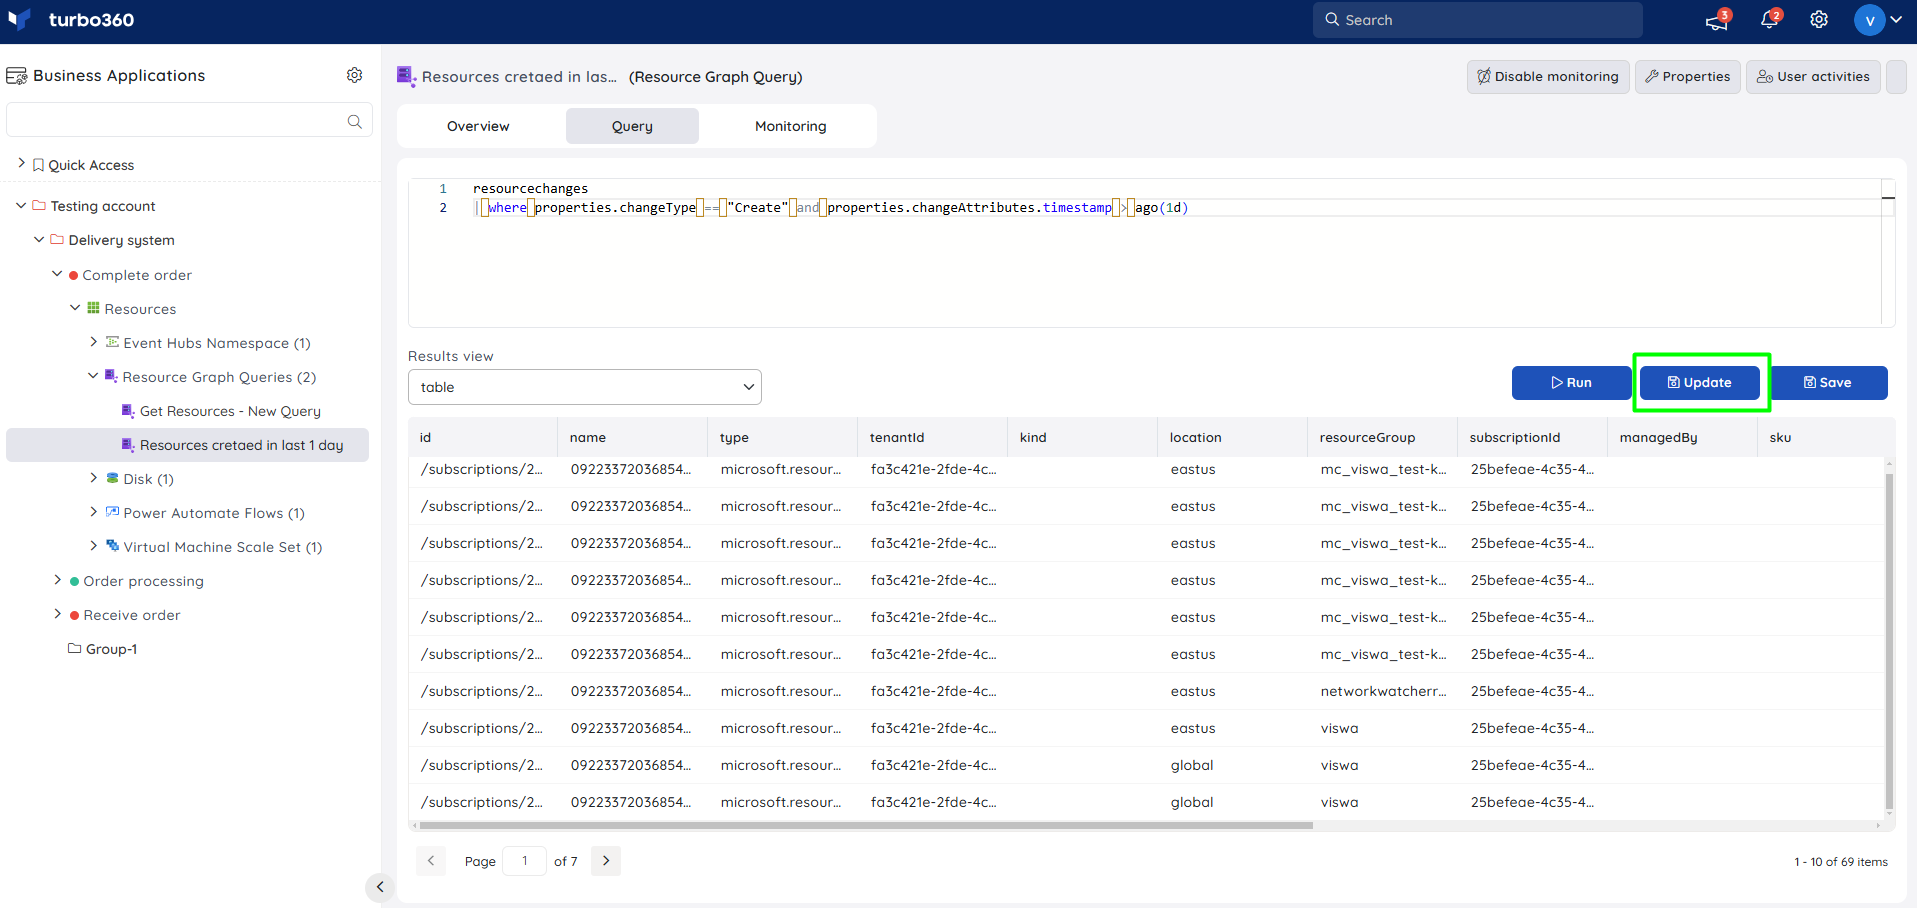Screen dimensions: 1917x908
Task: Select the Query tab
Action: point(632,126)
